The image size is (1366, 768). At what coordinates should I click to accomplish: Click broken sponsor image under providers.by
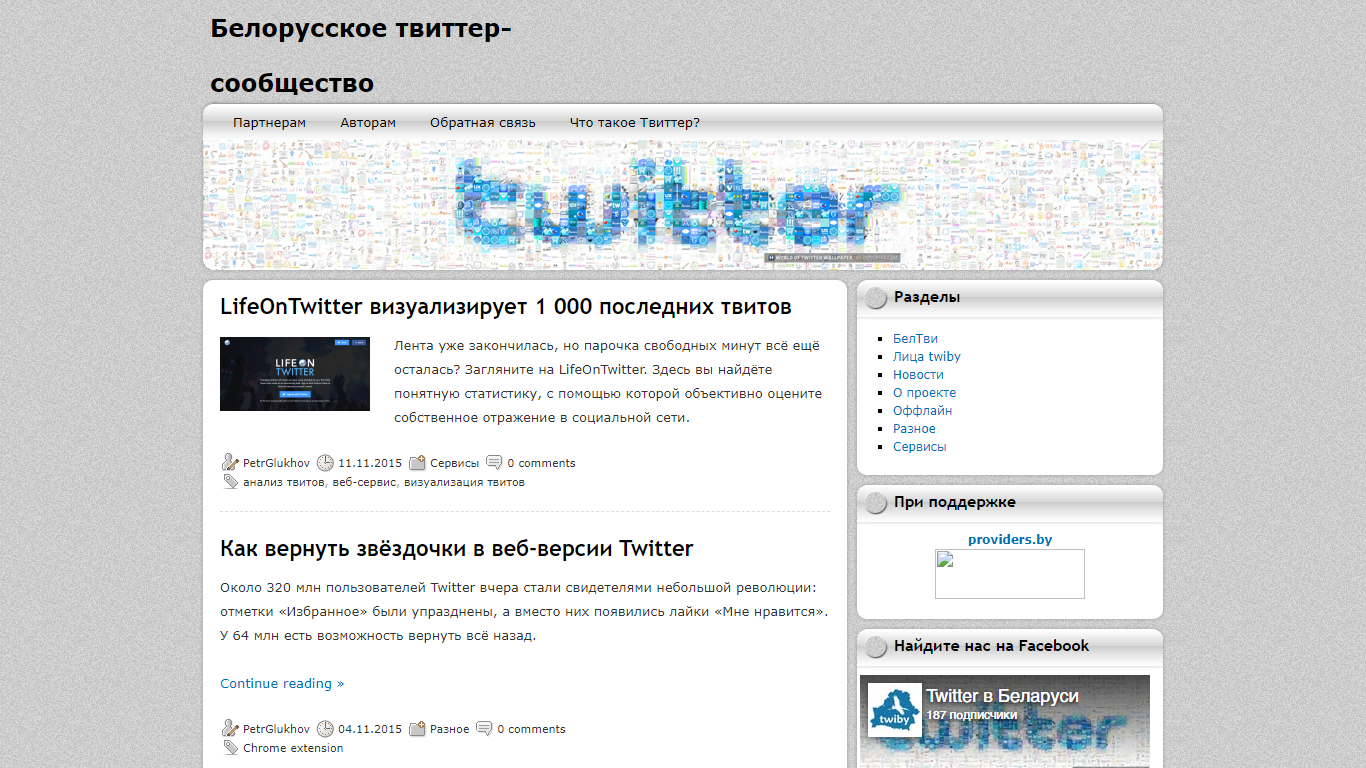(1010, 574)
